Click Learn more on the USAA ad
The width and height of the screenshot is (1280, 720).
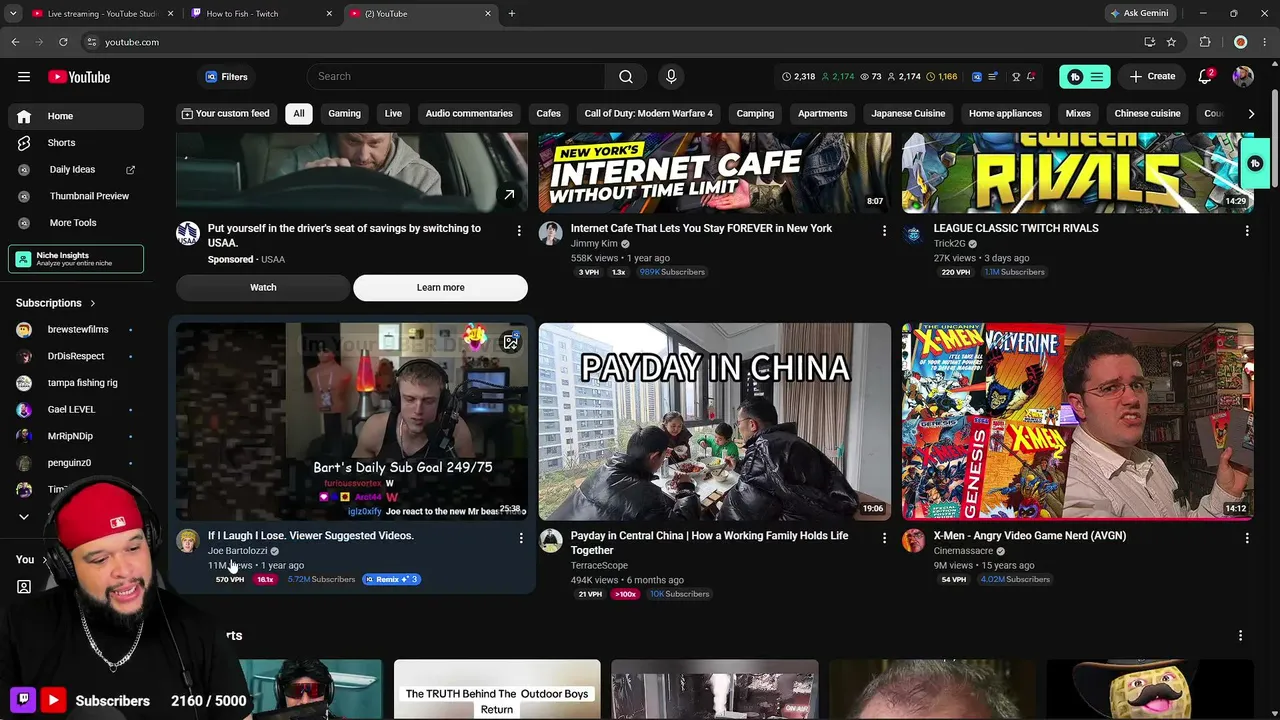point(440,288)
